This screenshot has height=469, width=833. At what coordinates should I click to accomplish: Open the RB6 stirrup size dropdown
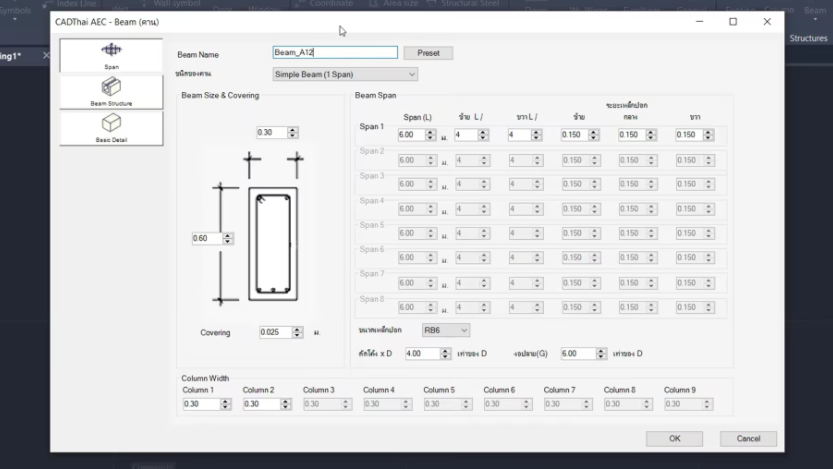446,330
